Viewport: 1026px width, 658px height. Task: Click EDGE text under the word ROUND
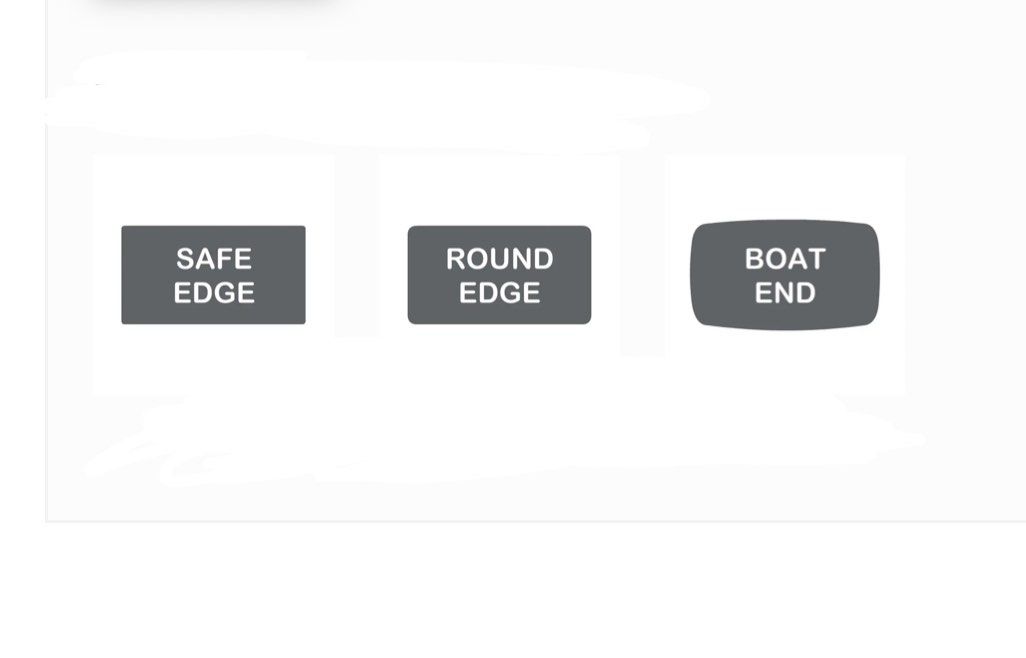pos(499,293)
